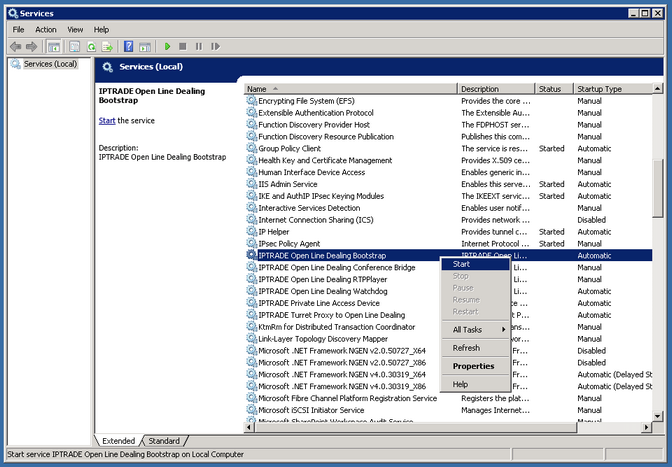
Task: Click gear icon of IPTRADE Bootstrap row
Action: pyautogui.click(x=252, y=255)
